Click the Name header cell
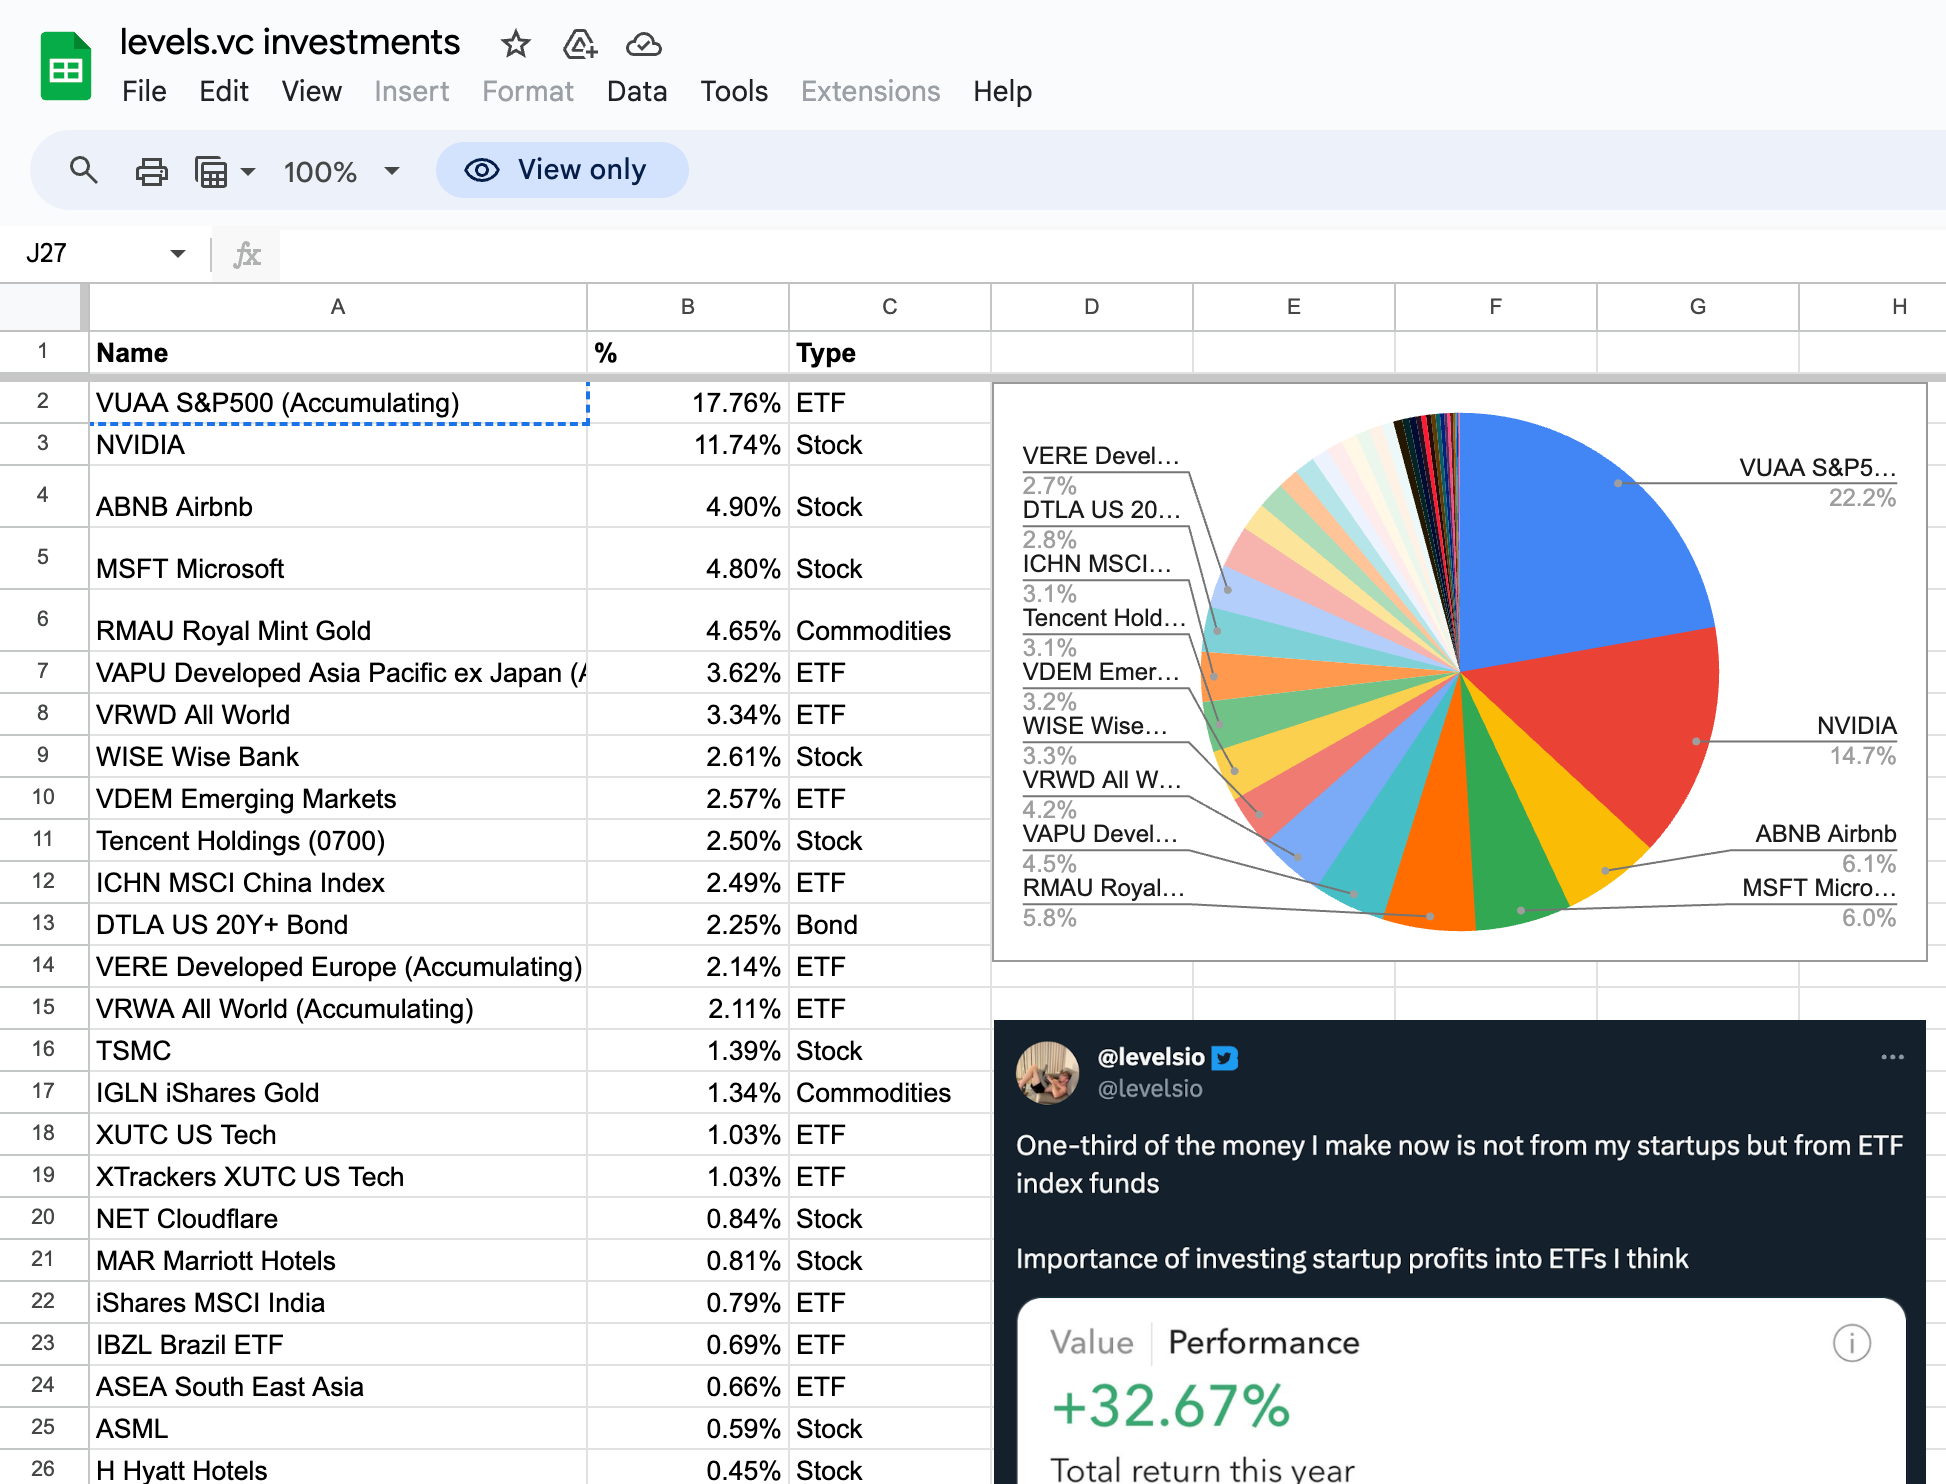 coord(338,353)
